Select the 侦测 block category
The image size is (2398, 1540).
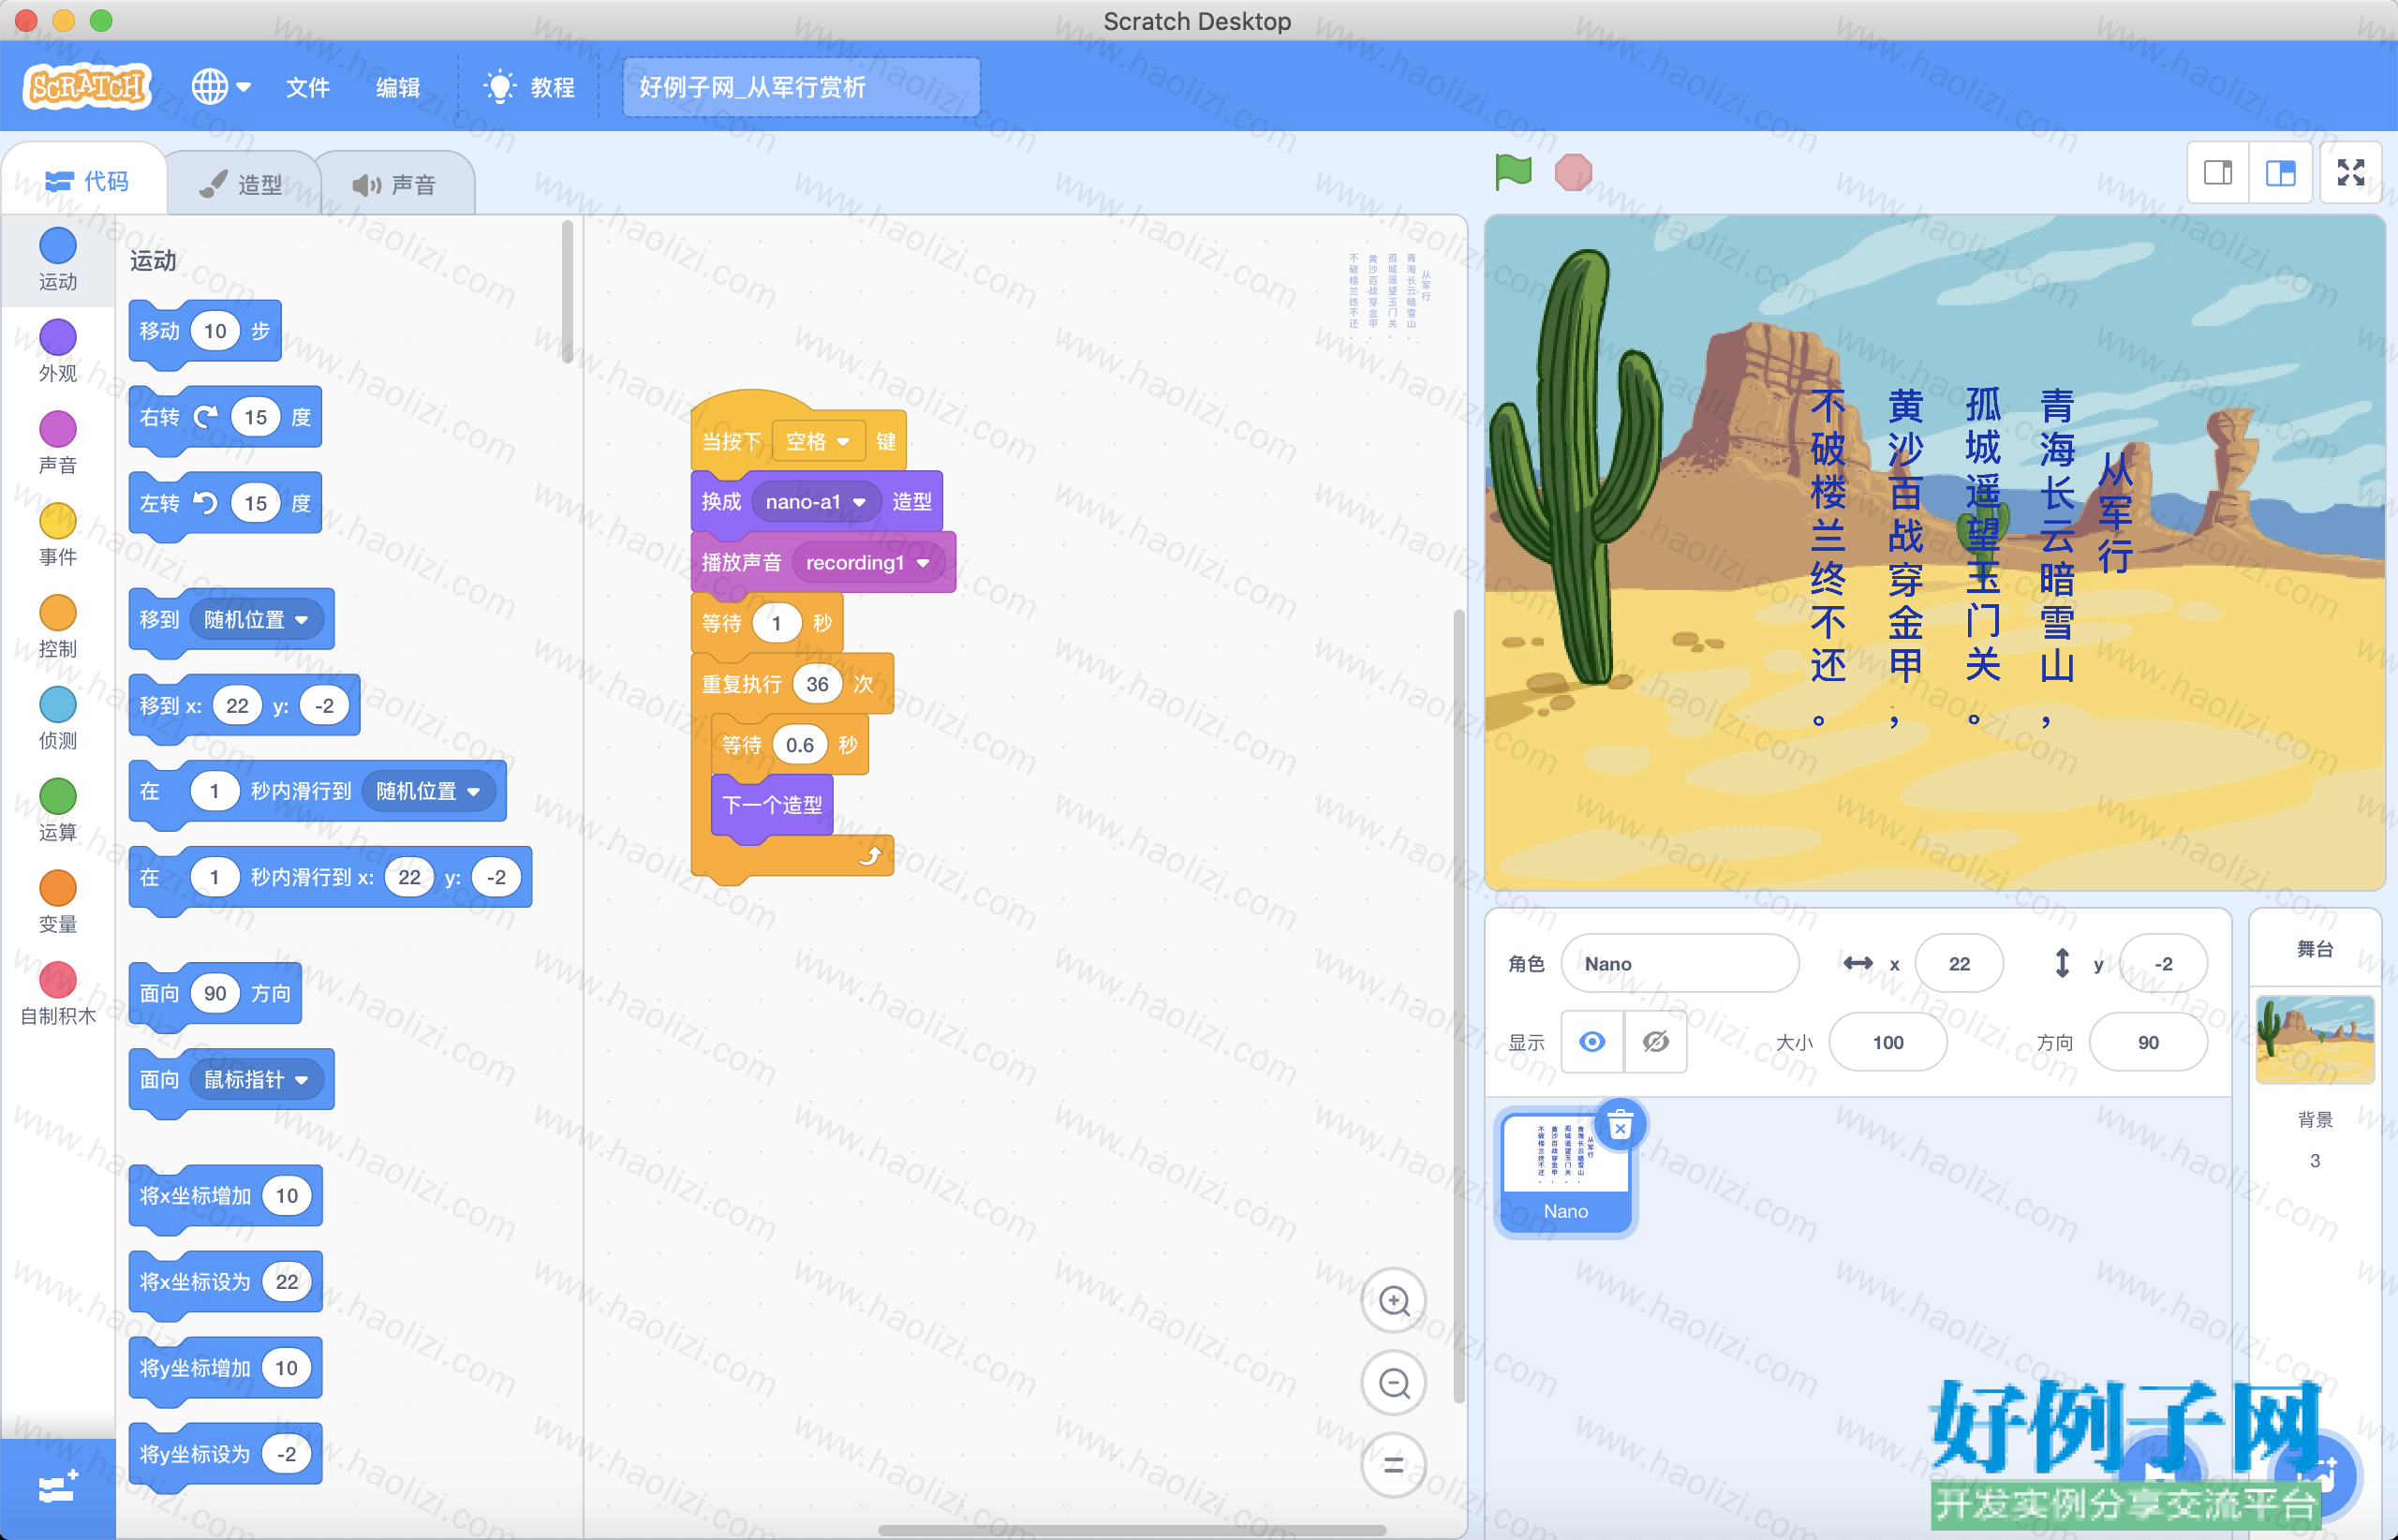[x=58, y=720]
